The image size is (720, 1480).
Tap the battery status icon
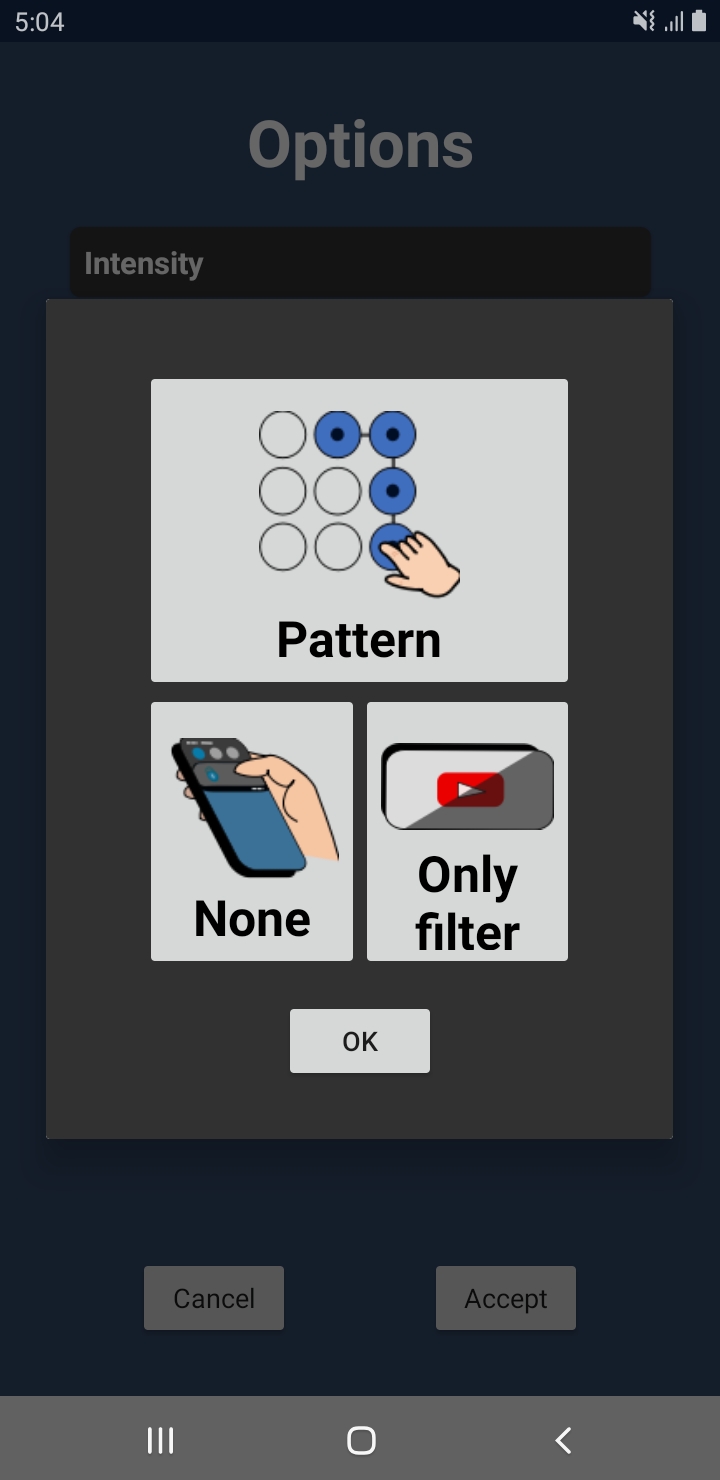coord(699,21)
